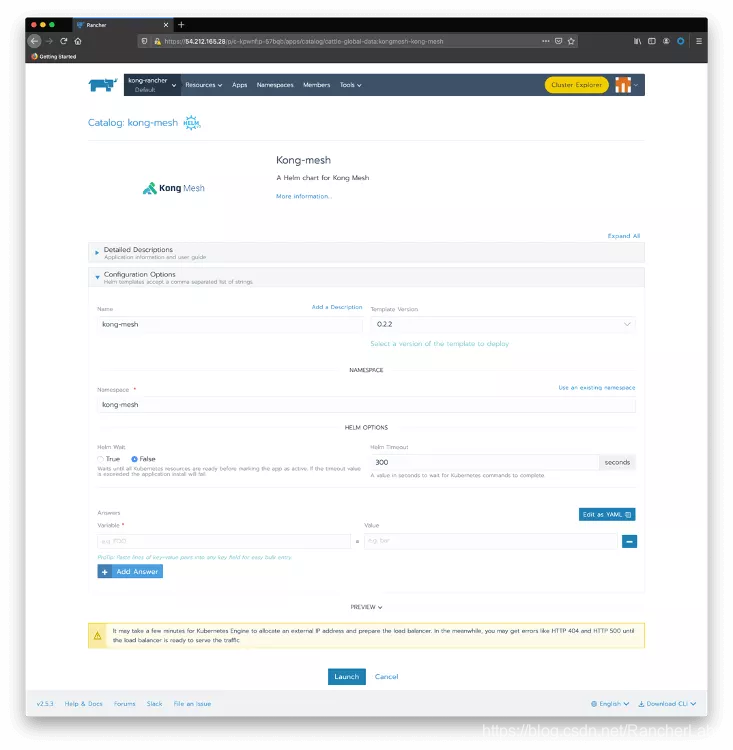Click the Edit as YAML button

[x=607, y=515]
